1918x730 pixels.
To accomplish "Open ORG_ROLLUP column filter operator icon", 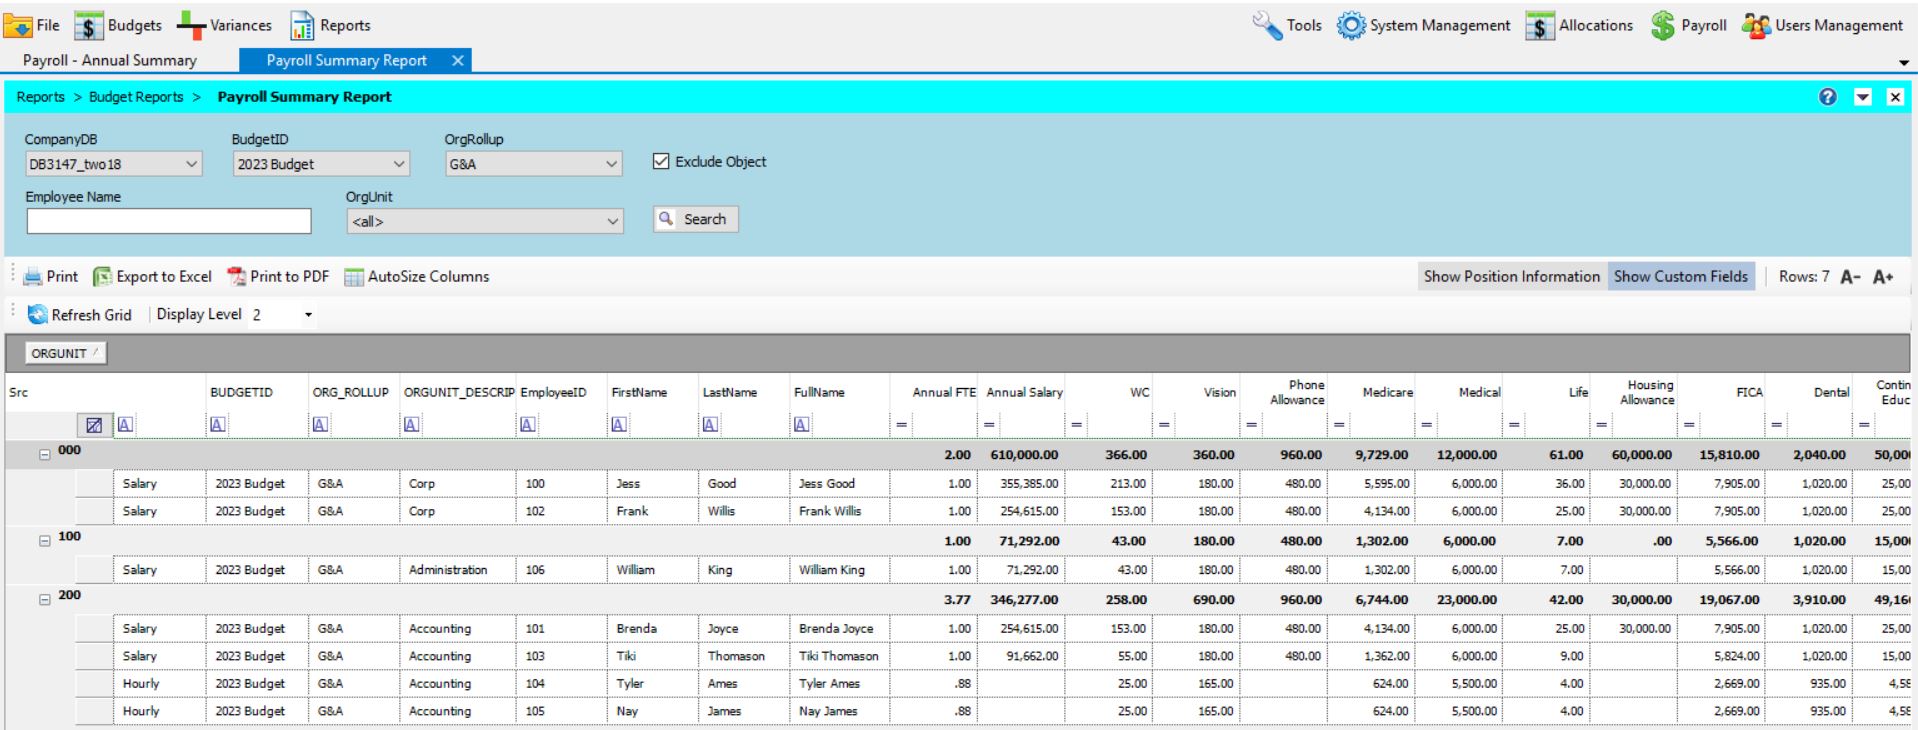I will tap(320, 425).
